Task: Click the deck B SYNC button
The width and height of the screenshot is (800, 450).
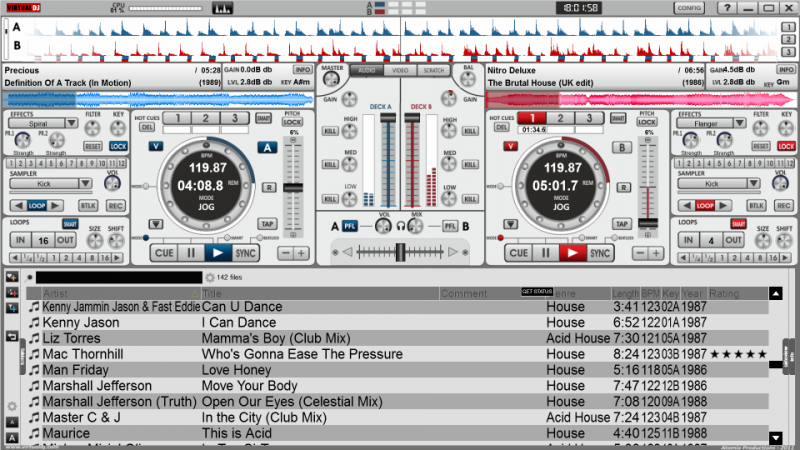Action: 600,253
